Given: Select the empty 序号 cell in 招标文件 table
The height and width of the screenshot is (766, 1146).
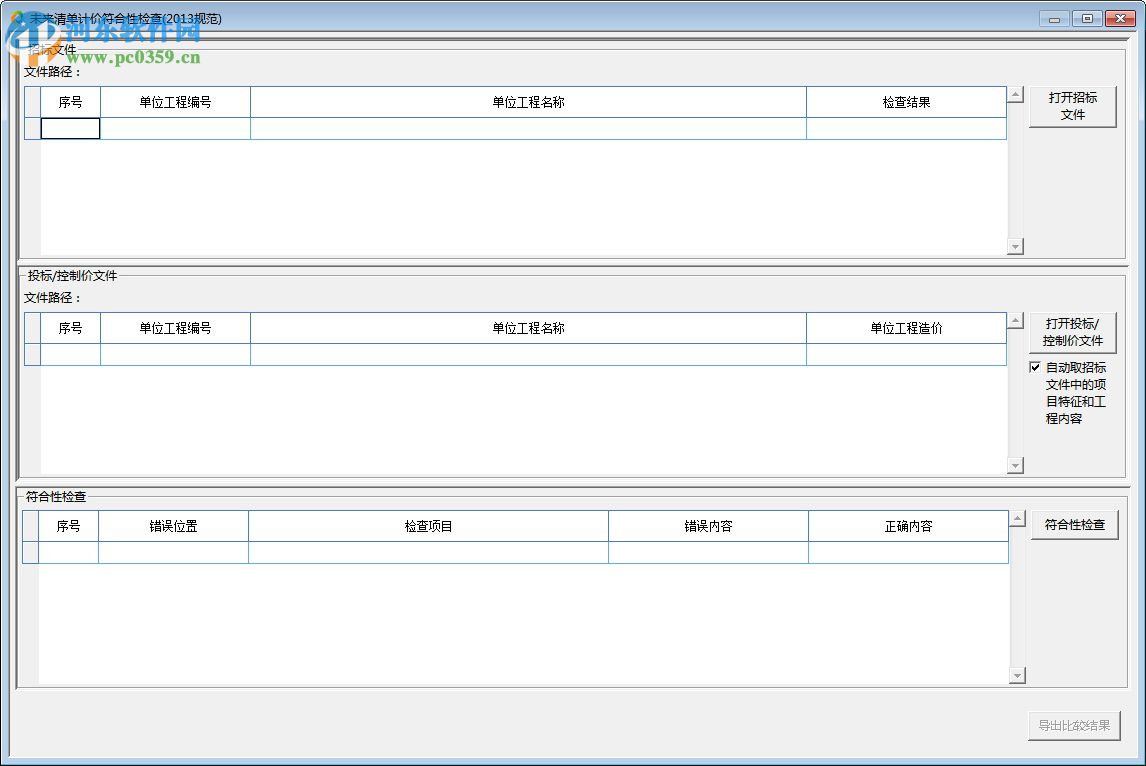Looking at the screenshot, I should click(x=70, y=129).
